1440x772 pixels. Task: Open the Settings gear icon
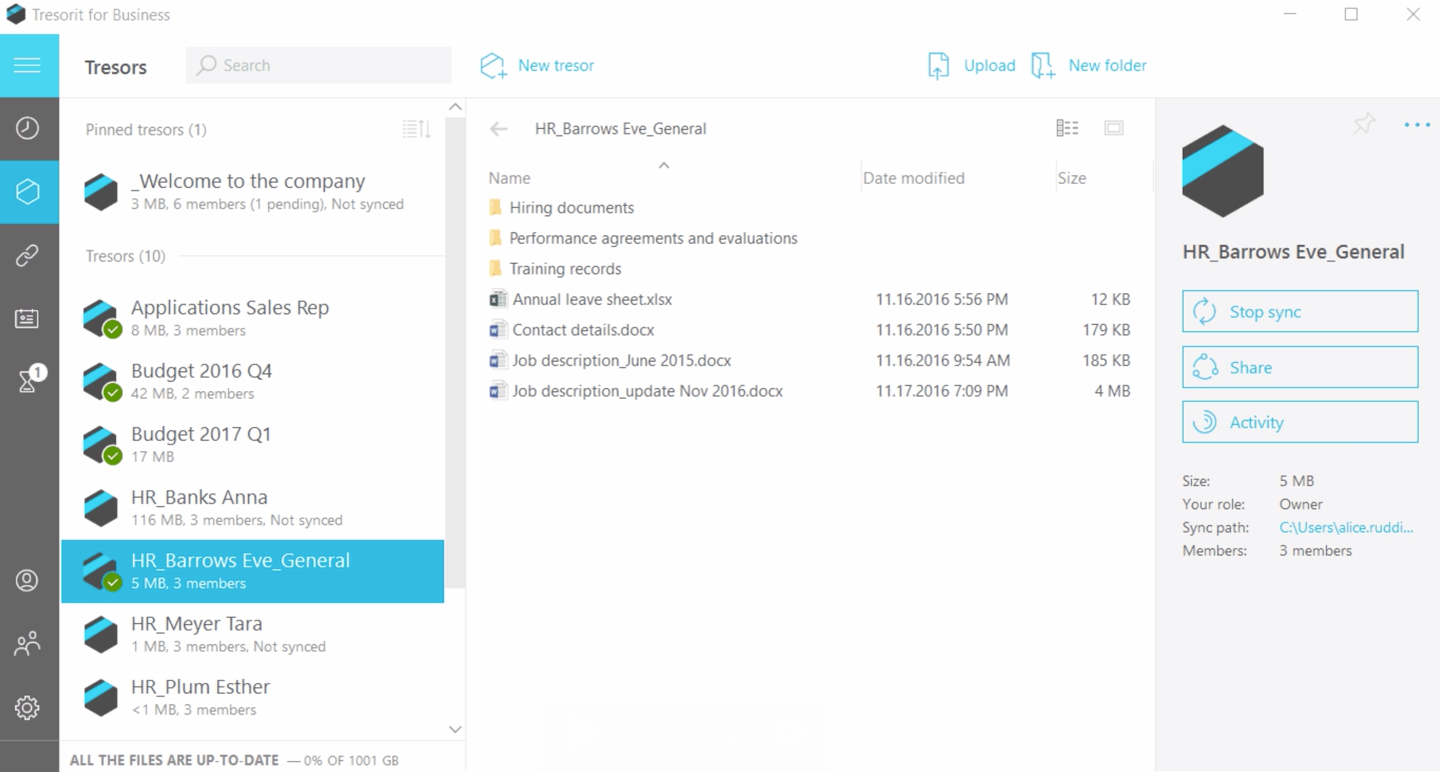point(28,708)
